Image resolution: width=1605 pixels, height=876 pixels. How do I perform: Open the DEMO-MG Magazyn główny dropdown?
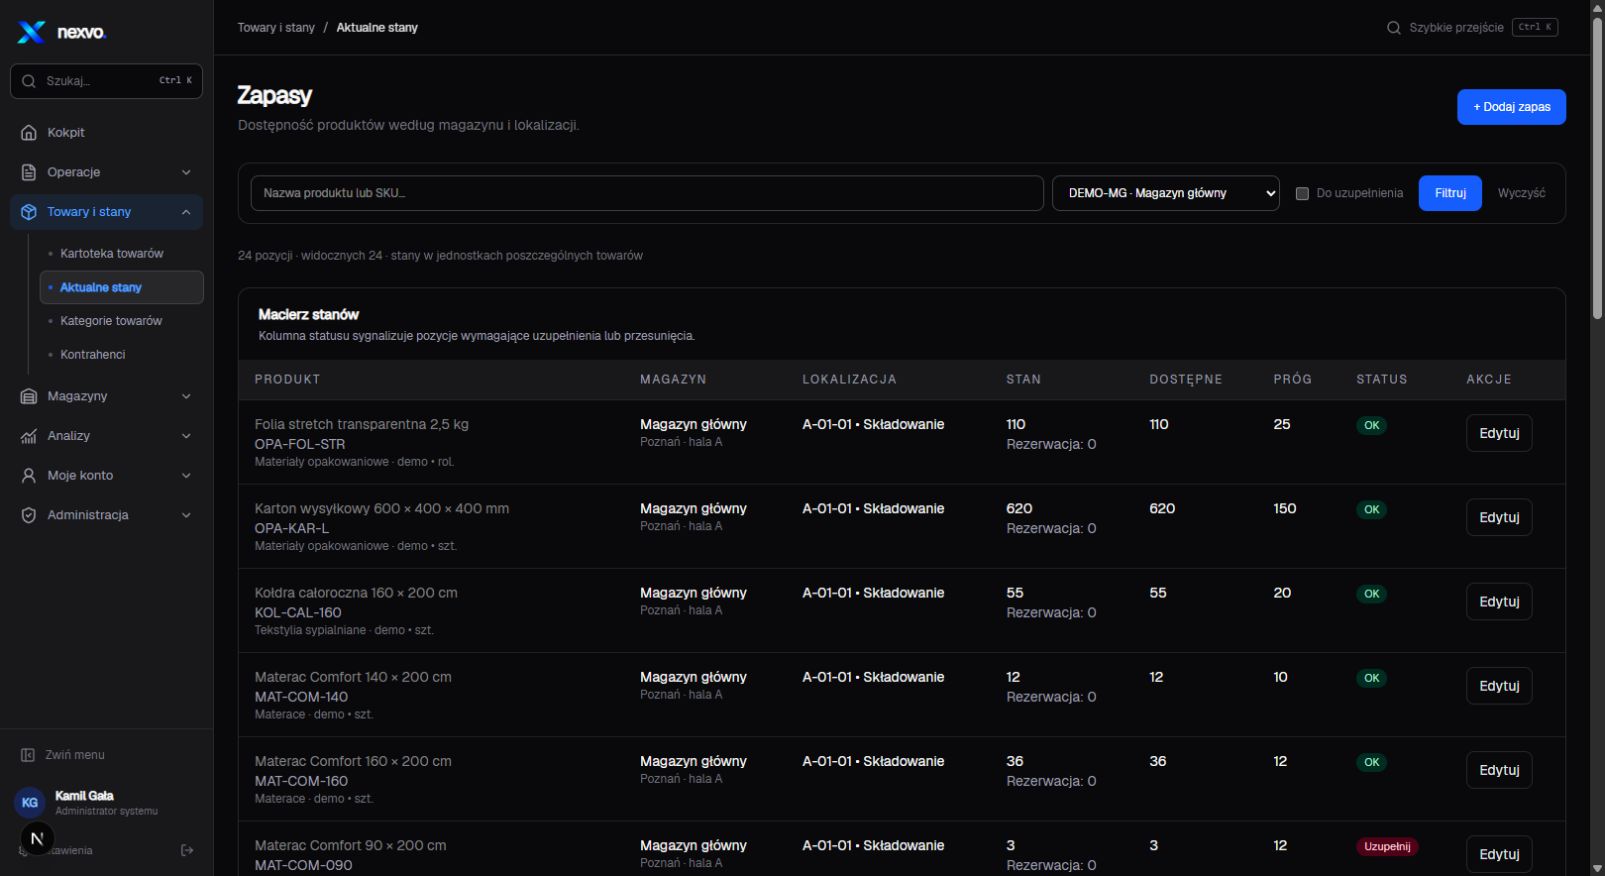coord(1166,193)
